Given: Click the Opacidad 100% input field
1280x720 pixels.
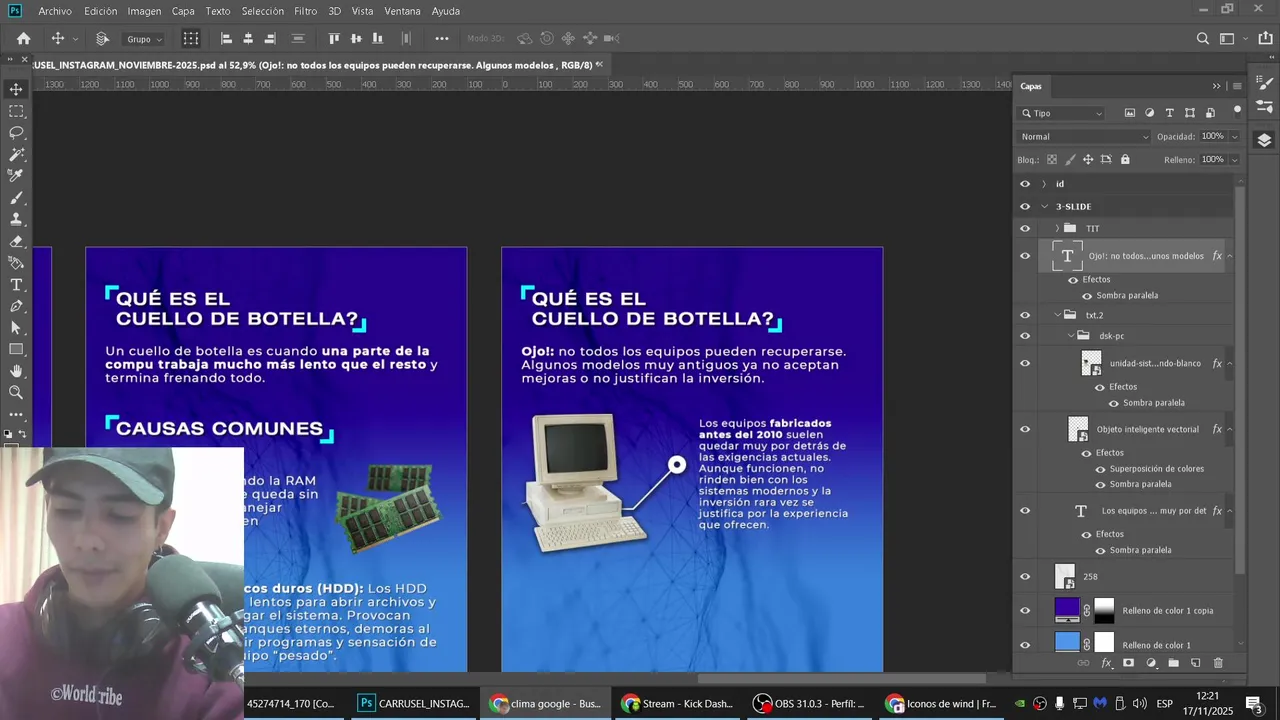Looking at the screenshot, I should pyautogui.click(x=1213, y=137).
